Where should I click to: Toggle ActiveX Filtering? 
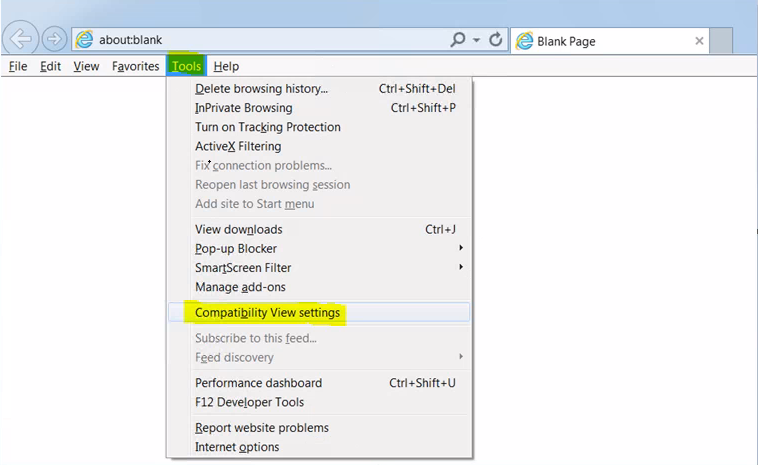(x=319, y=146)
